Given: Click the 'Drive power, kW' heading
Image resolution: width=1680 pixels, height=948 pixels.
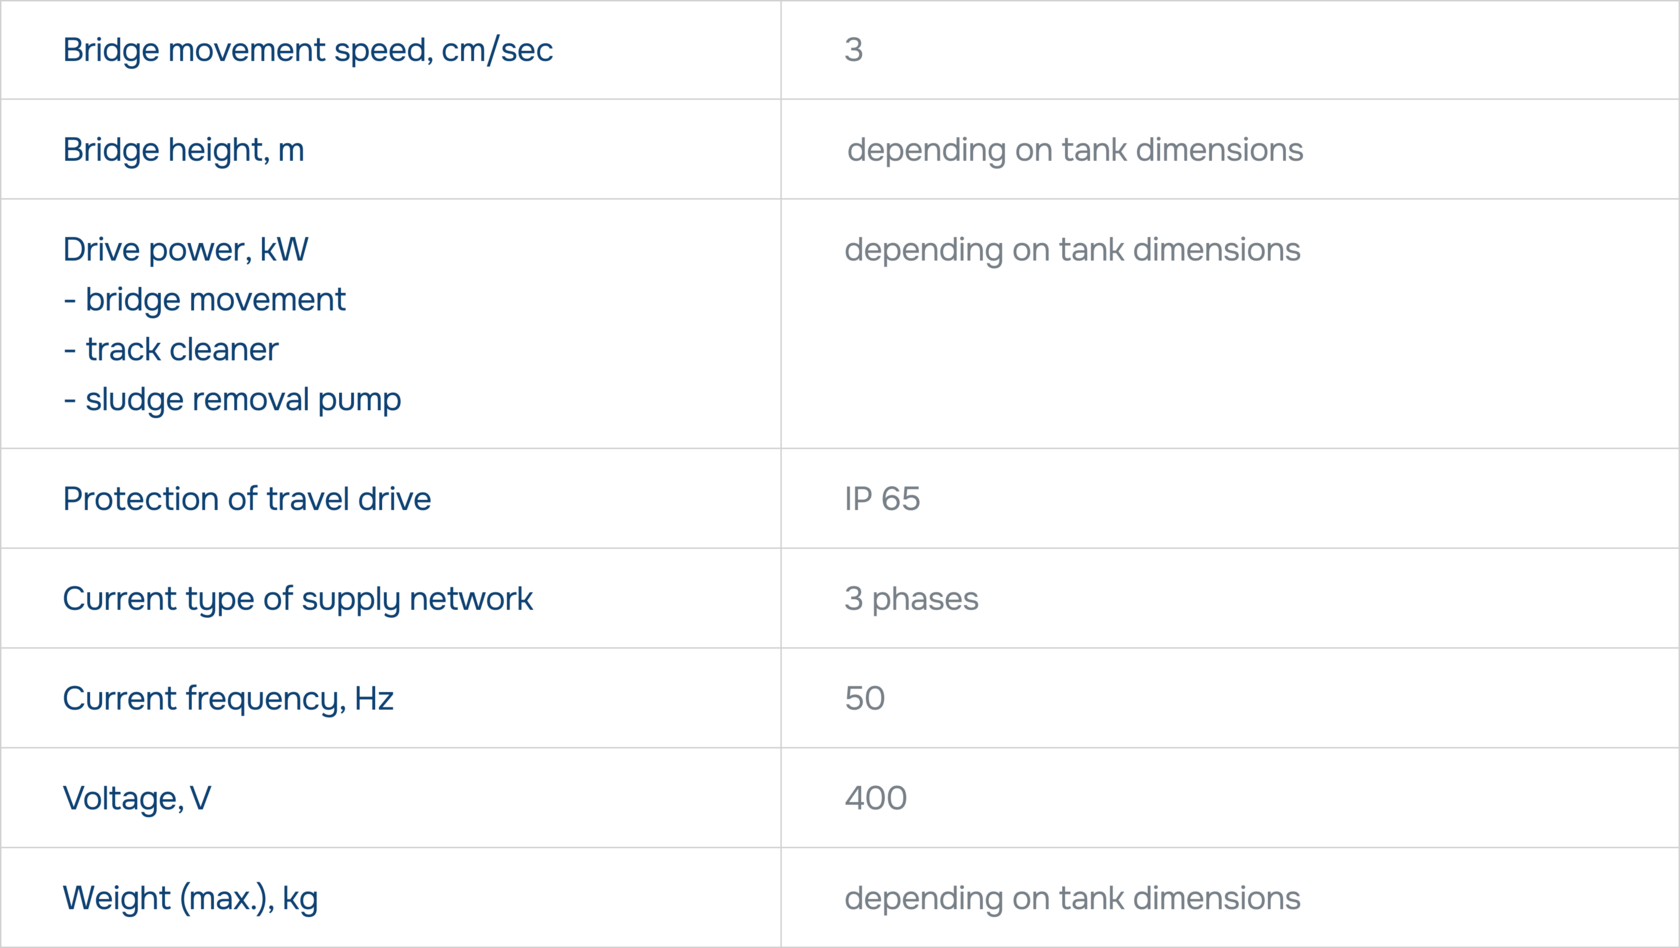Looking at the screenshot, I should click(185, 250).
